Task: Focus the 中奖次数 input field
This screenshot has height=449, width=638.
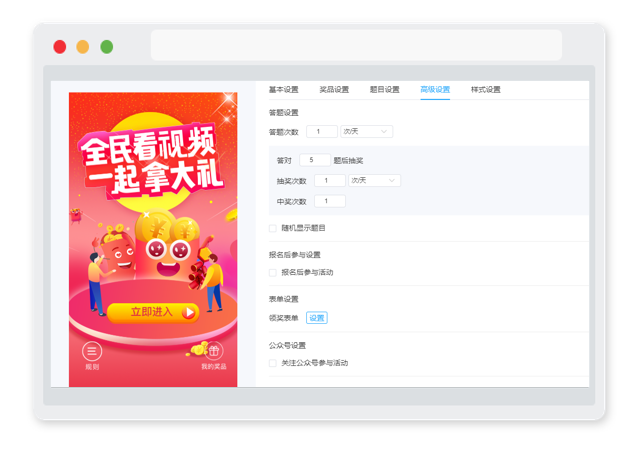Action: click(330, 201)
